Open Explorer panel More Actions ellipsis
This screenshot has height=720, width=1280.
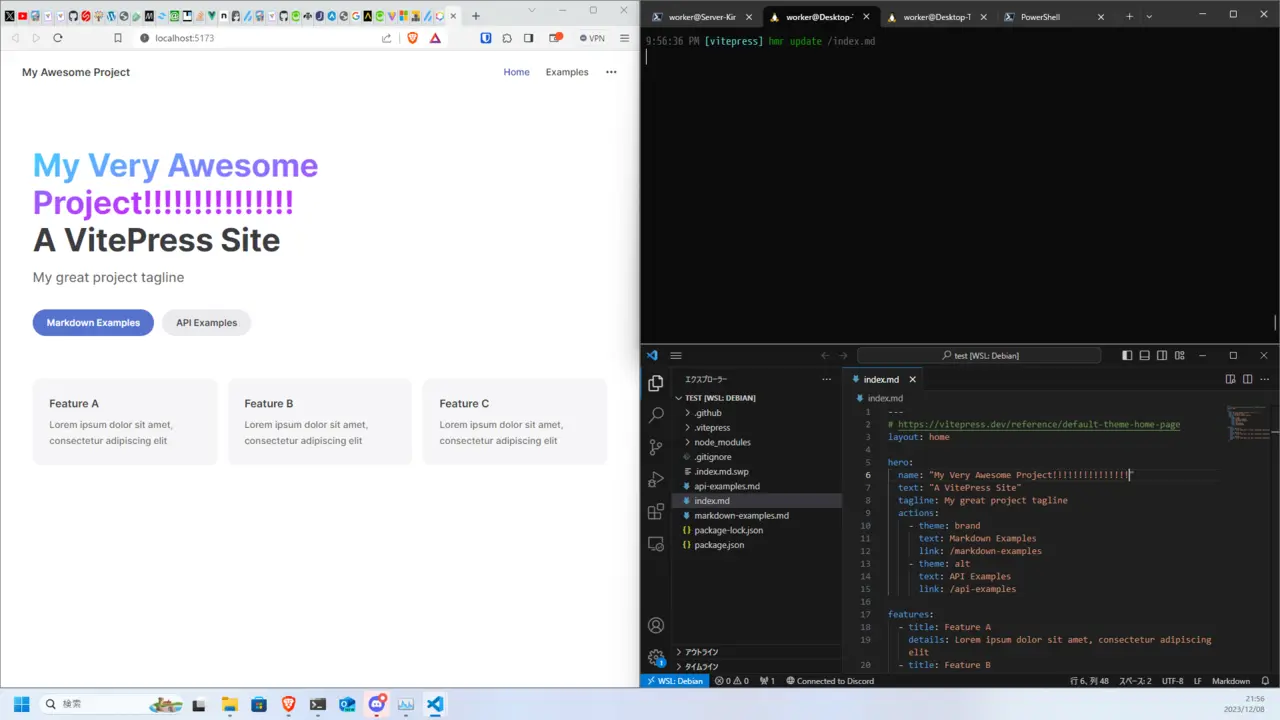point(826,379)
